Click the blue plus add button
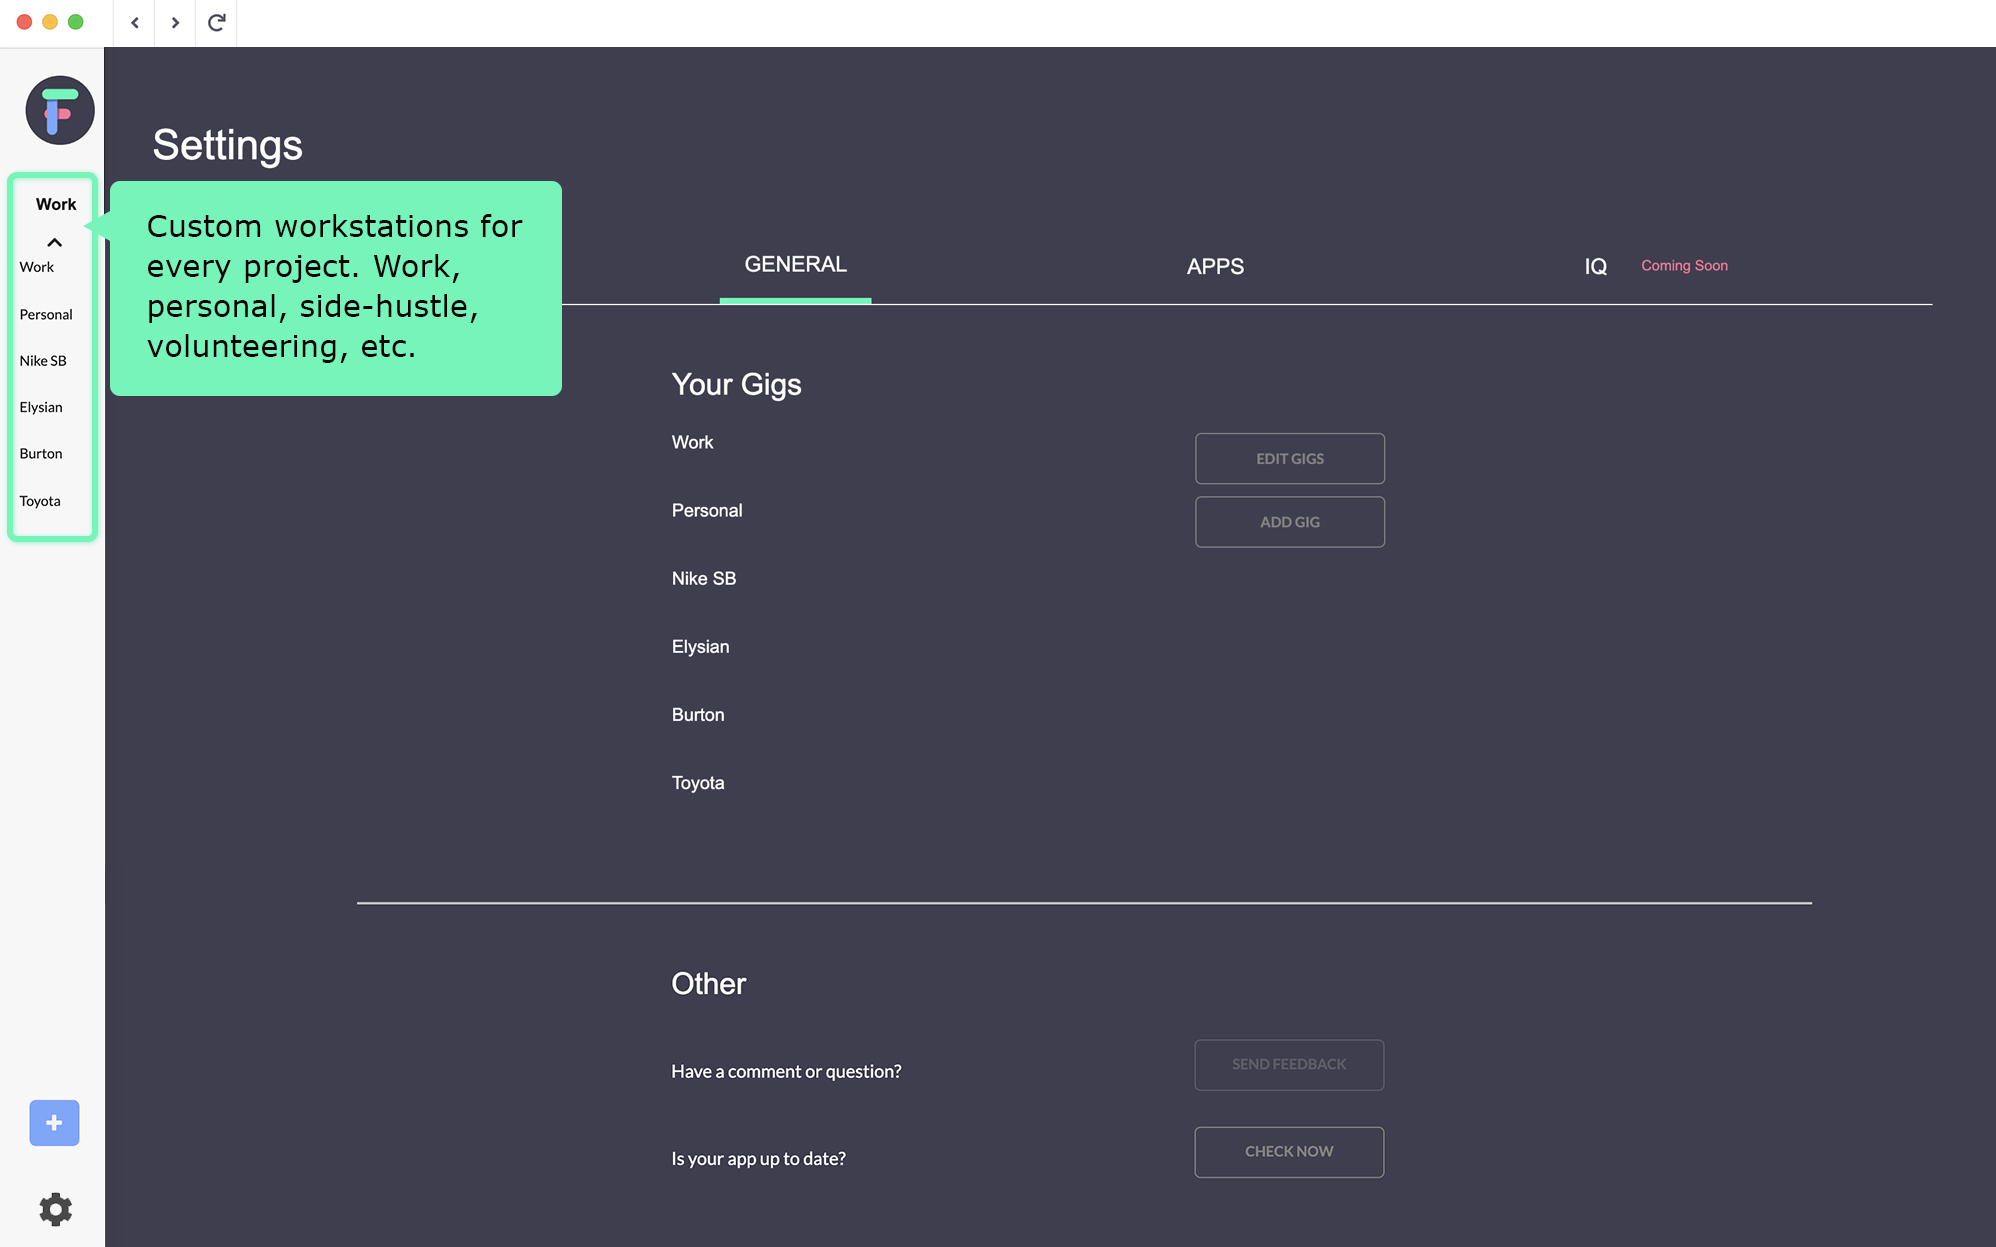This screenshot has width=1996, height=1247. pos(54,1123)
